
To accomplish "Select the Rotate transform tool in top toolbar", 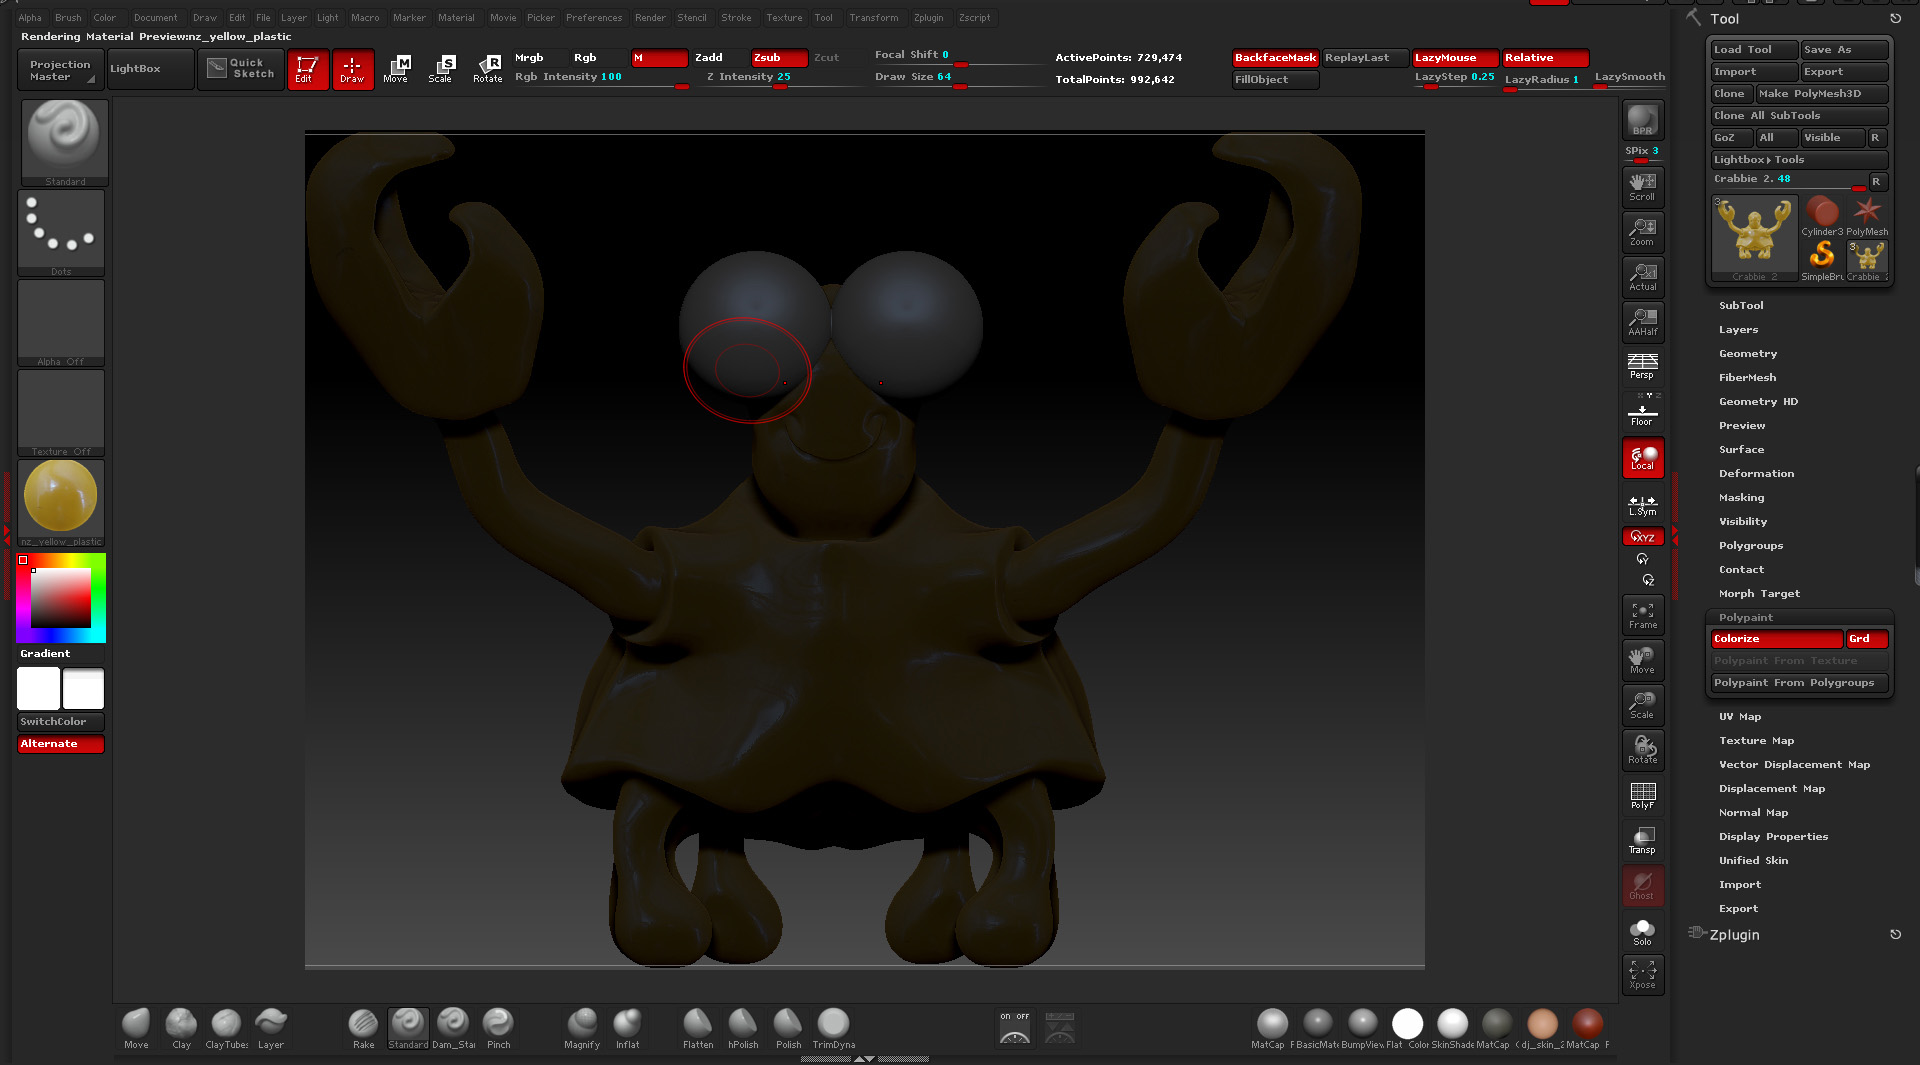I will (x=487, y=68).
